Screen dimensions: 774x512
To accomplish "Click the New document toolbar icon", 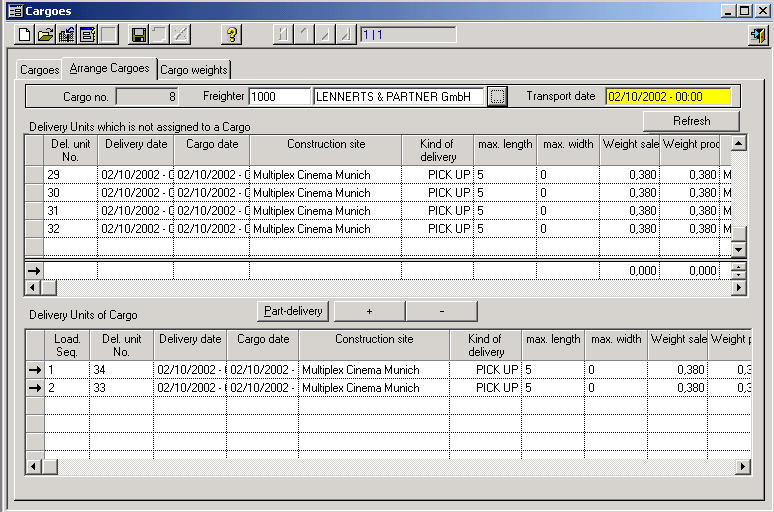I will pos(25,35).
